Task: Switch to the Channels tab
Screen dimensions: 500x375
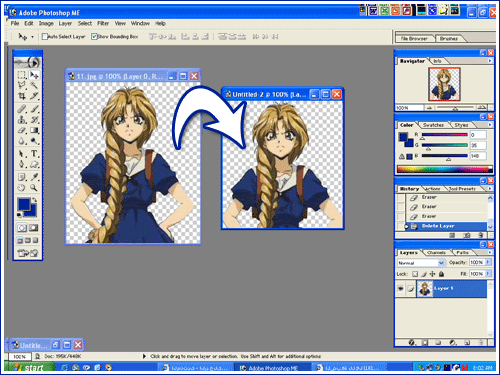Action: tap(436, 253)
